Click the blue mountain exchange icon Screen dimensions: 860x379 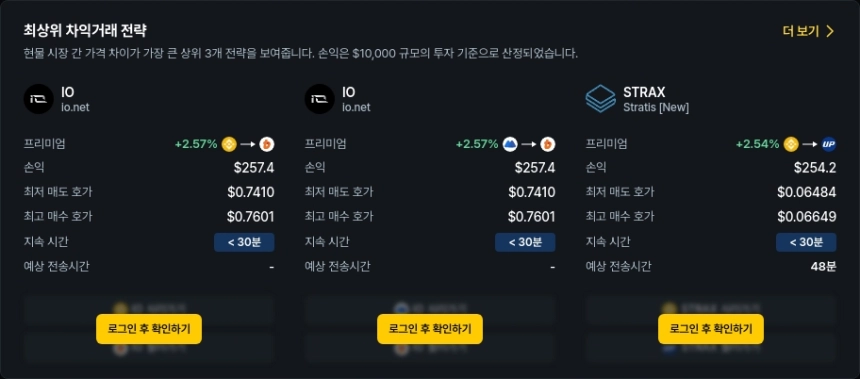pos(510,144)
